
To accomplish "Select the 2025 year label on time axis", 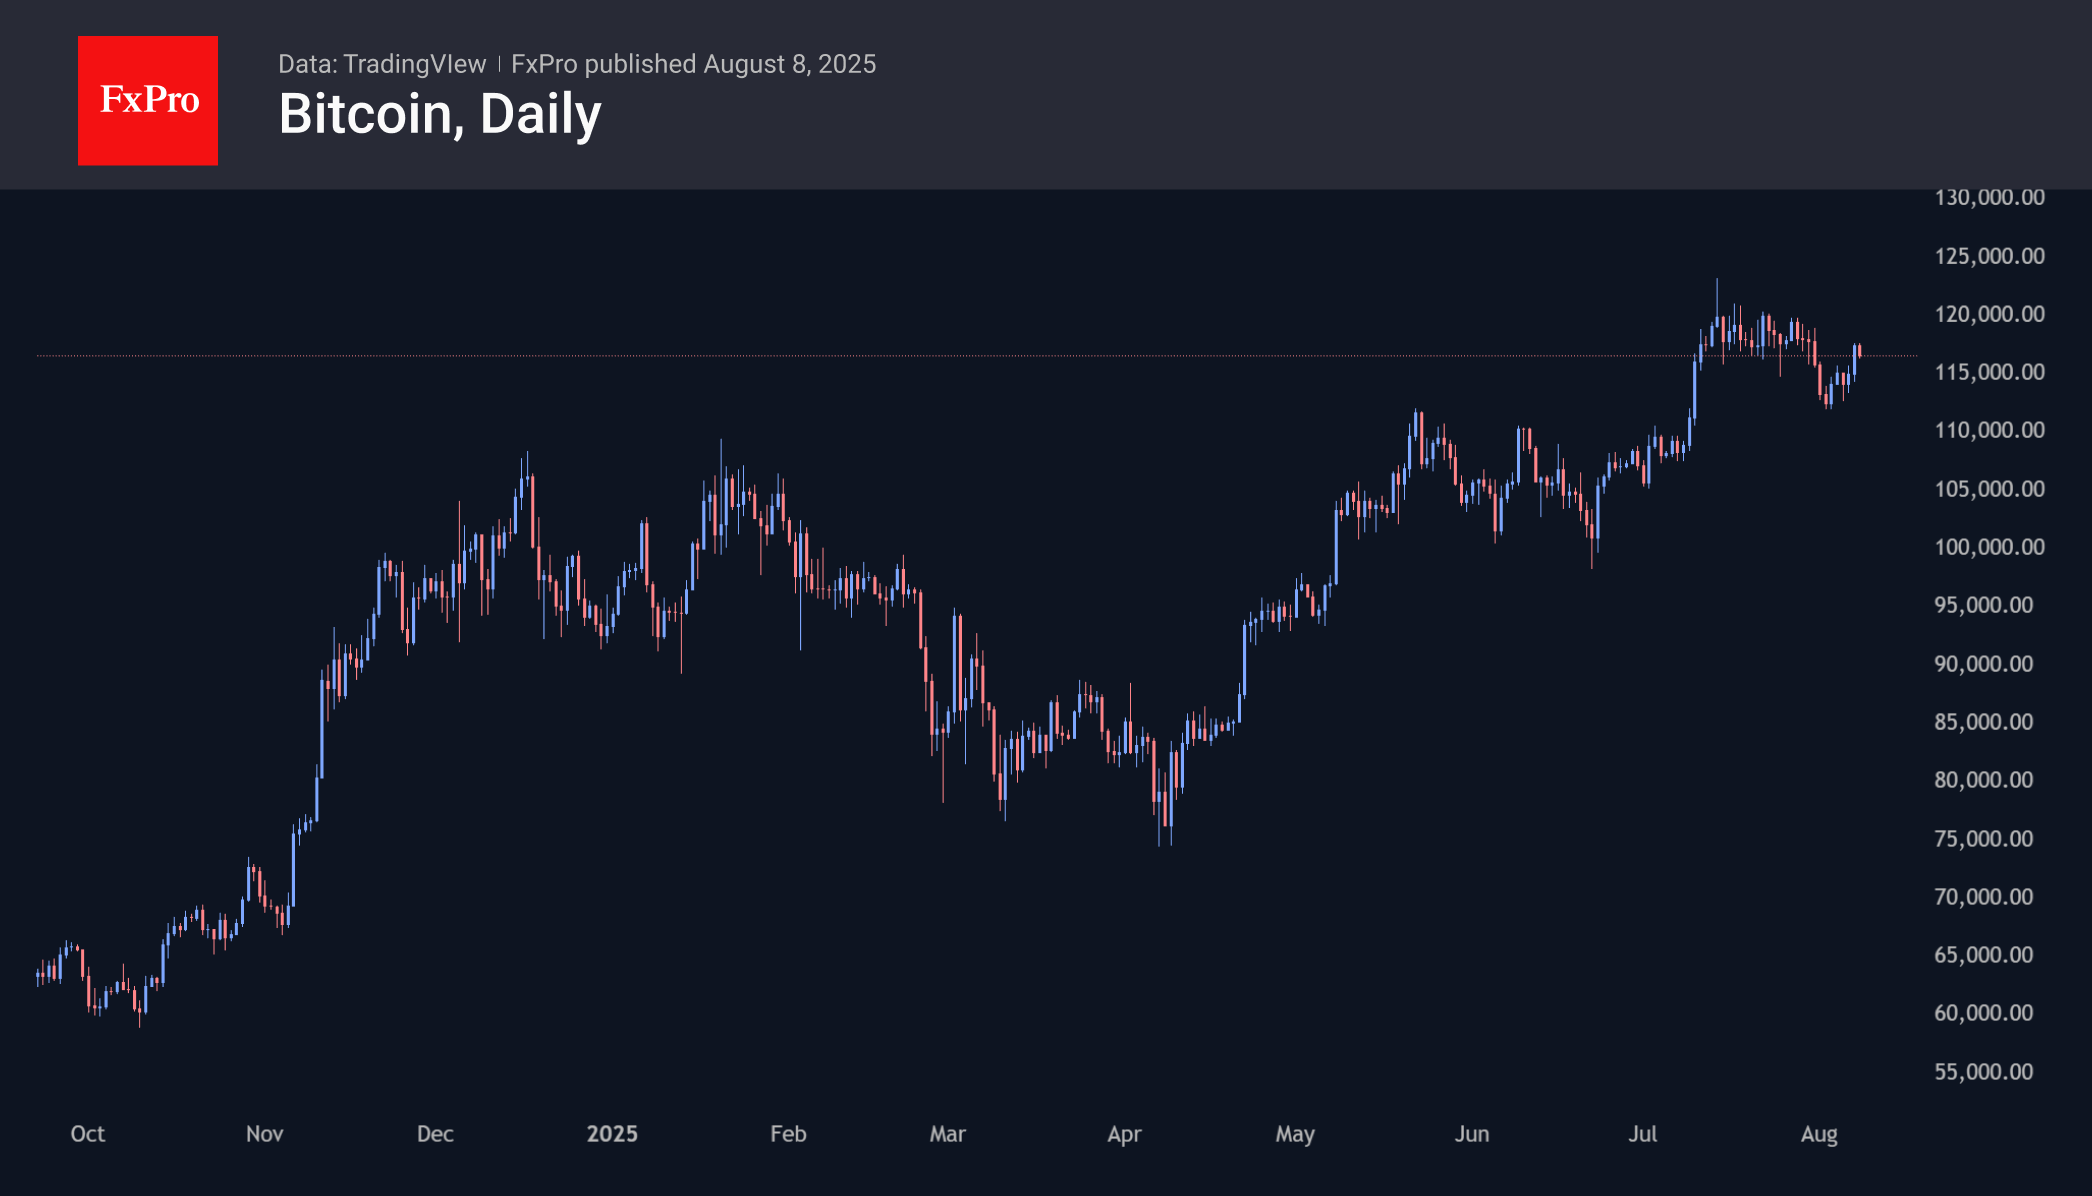I will (612, 1134).
